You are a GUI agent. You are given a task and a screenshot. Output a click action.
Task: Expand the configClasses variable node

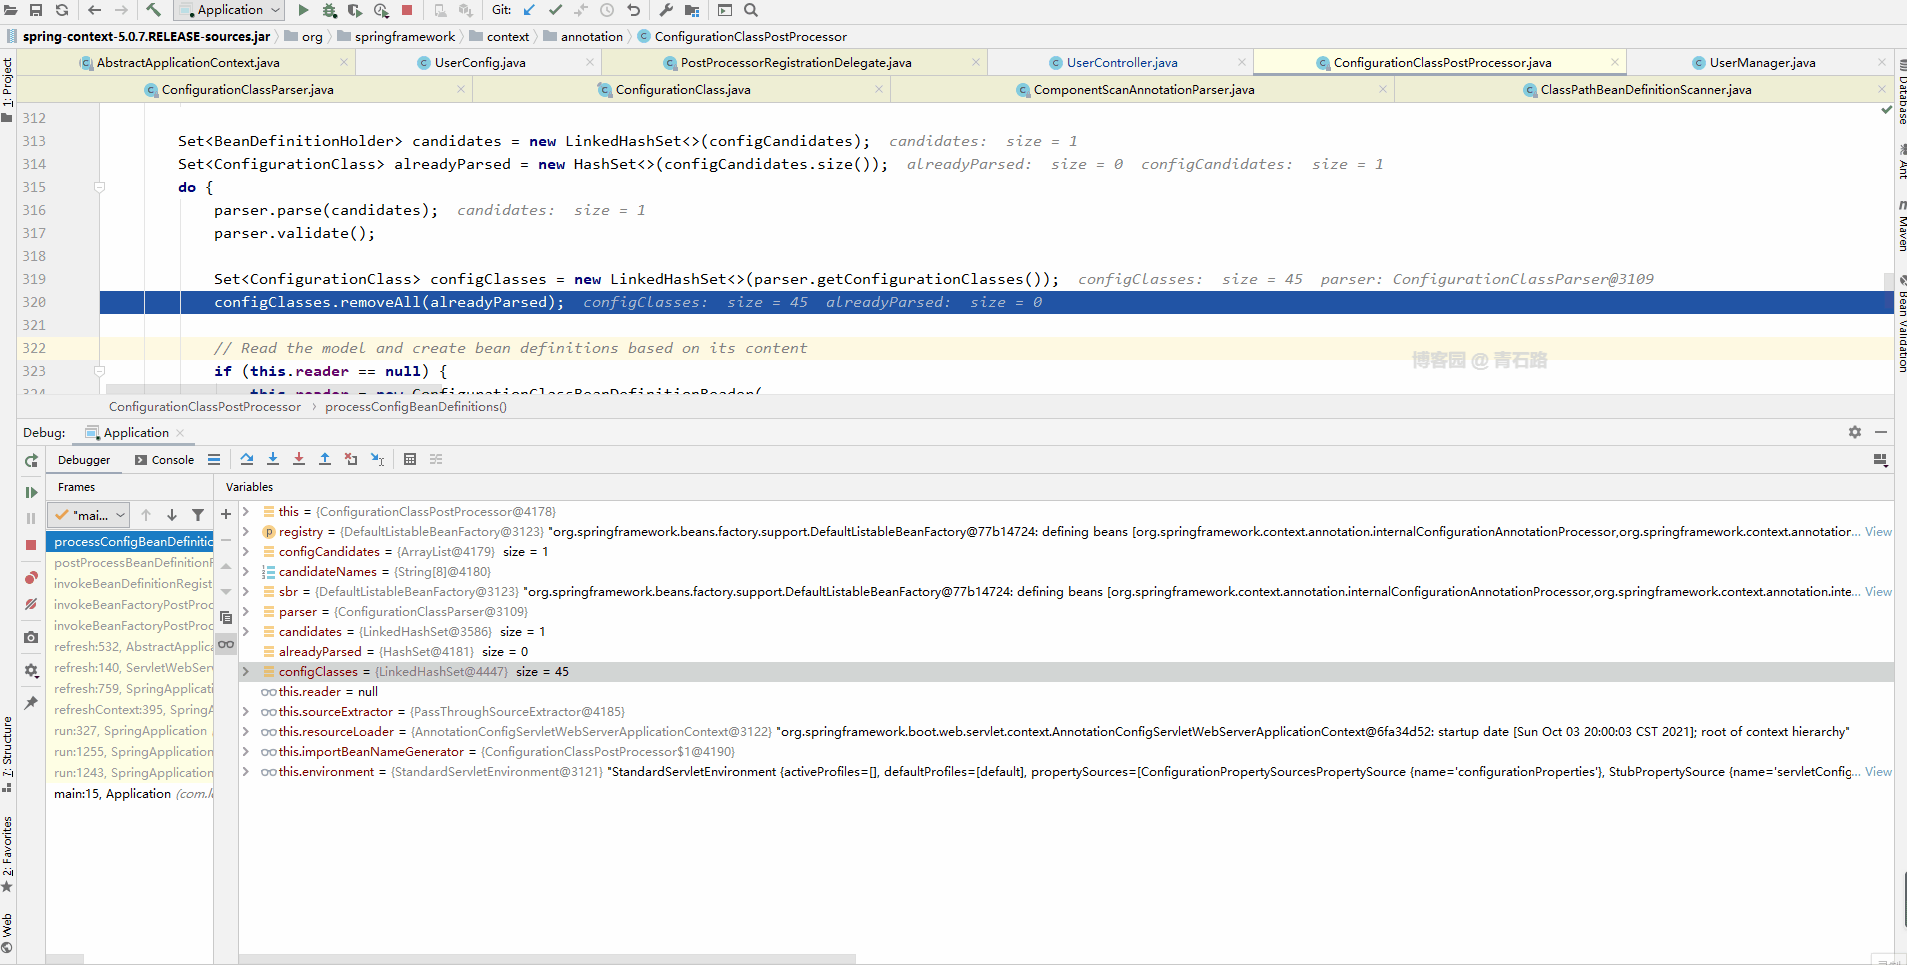246,671
